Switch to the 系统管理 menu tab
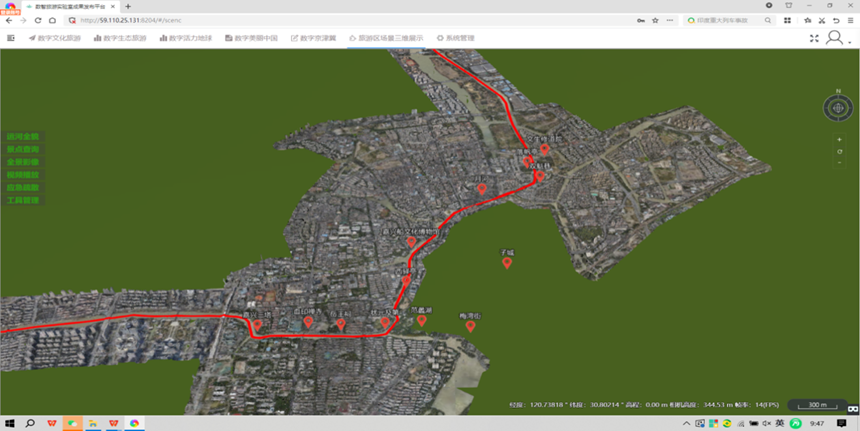This screenshot has width=860, height=431. click(456, 38)
